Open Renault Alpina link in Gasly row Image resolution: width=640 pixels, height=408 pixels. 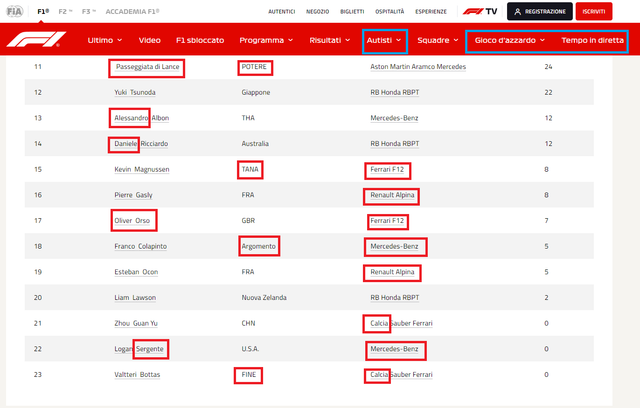coord(392,195)
